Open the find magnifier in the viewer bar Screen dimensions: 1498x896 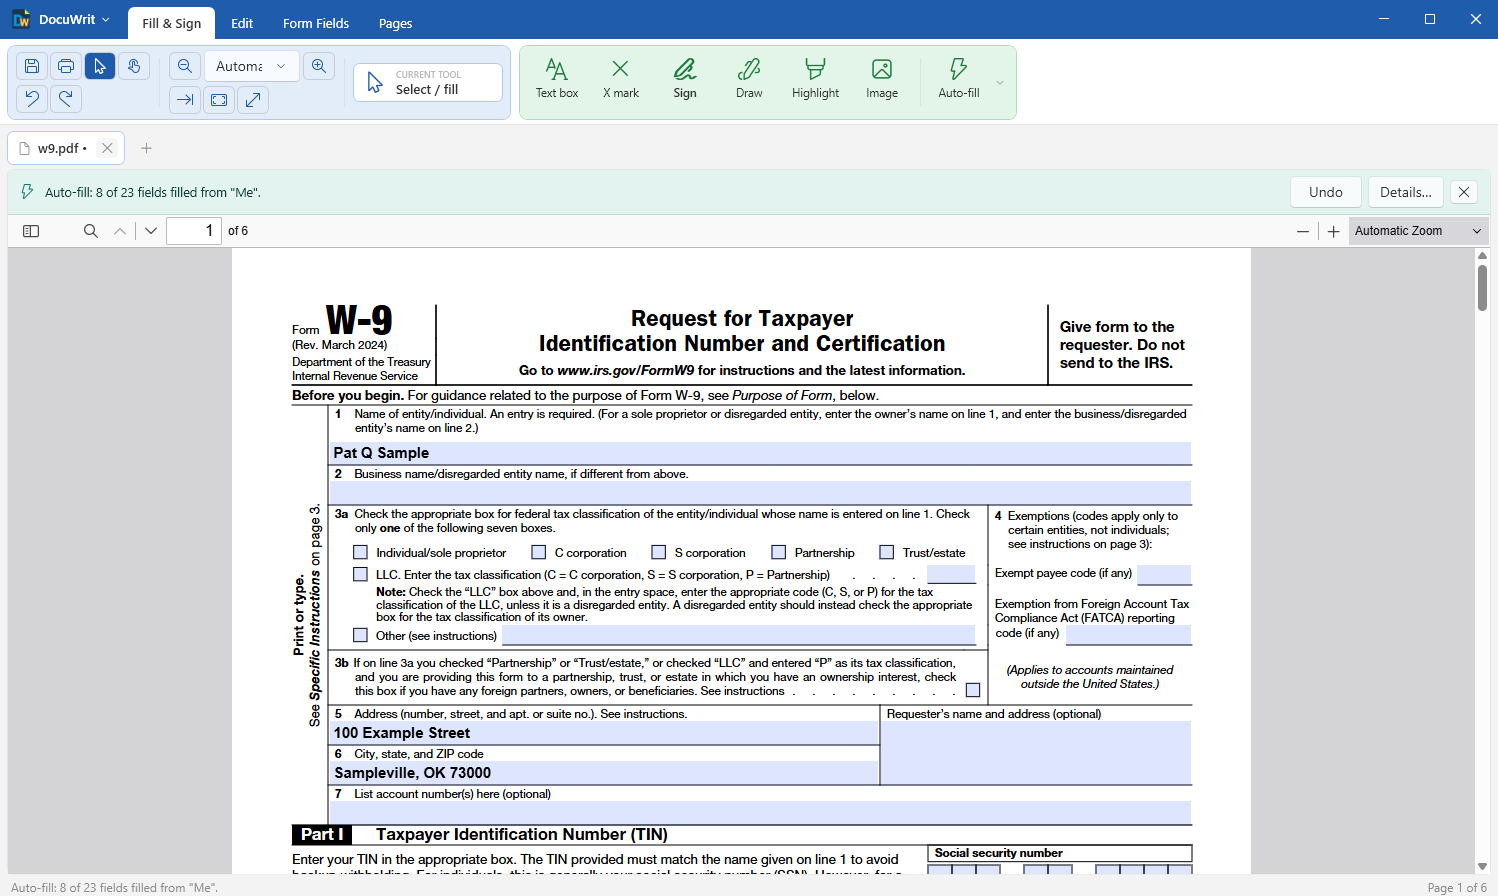coord(91,231)
